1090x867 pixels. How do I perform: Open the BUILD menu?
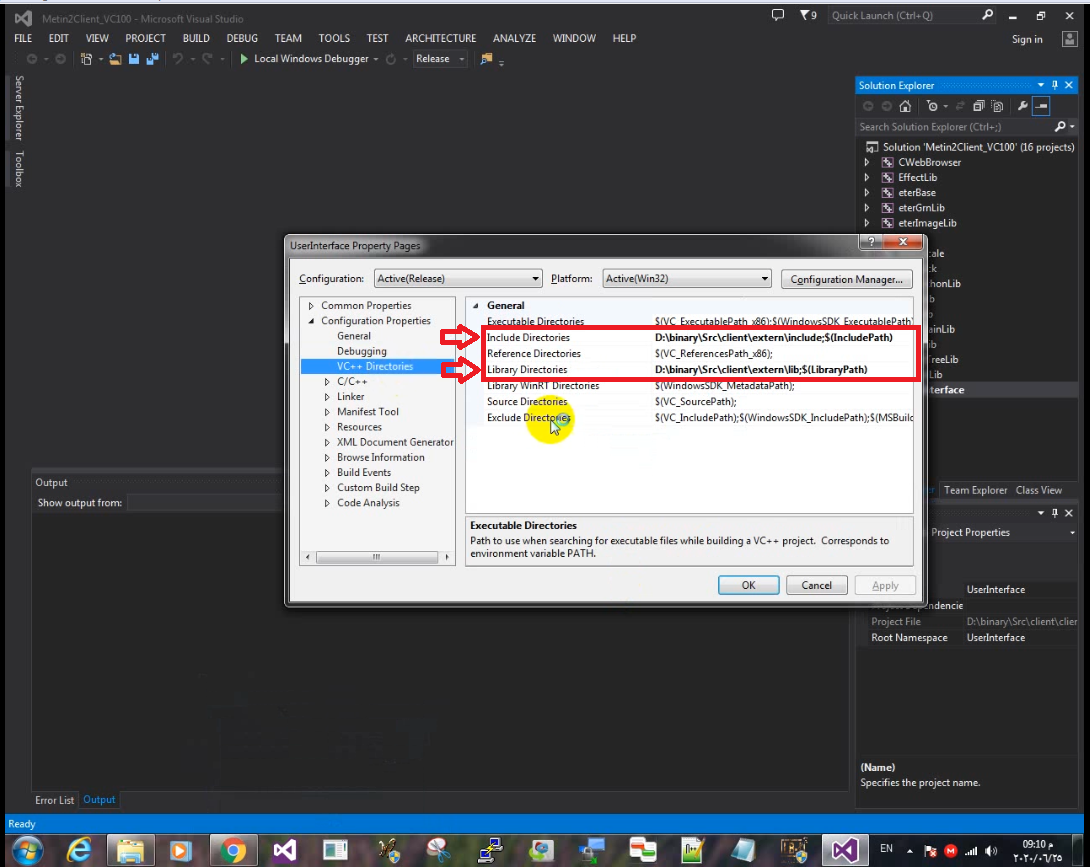196,38
